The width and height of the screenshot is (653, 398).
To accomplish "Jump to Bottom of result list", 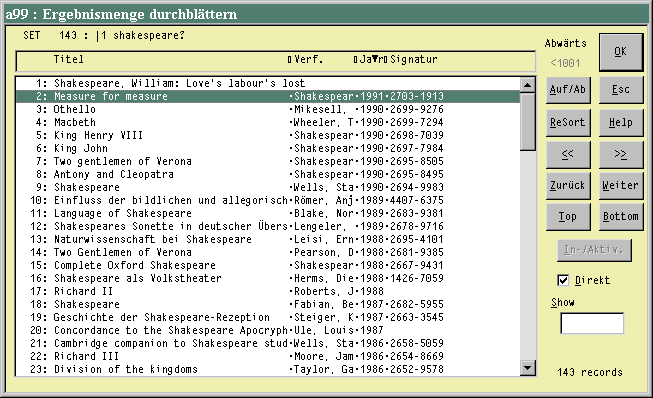I will pyautogui.click(x=621, y=216).
